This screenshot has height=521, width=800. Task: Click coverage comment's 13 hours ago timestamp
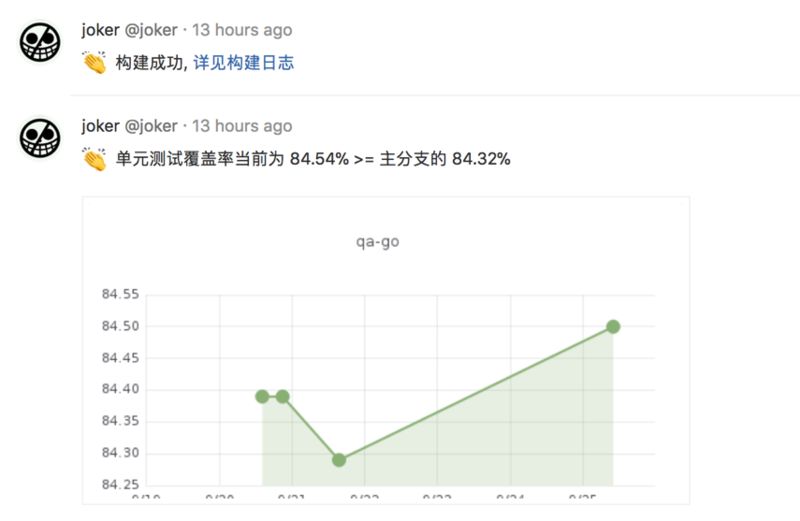coord(242,126)
